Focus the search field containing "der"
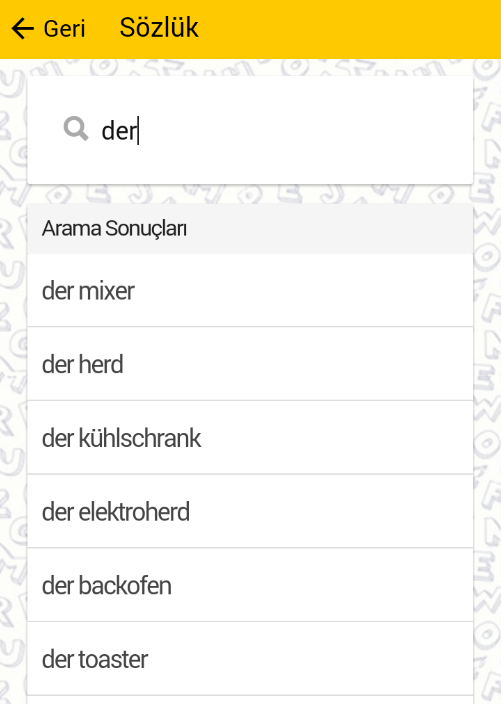 coord(250,130)
